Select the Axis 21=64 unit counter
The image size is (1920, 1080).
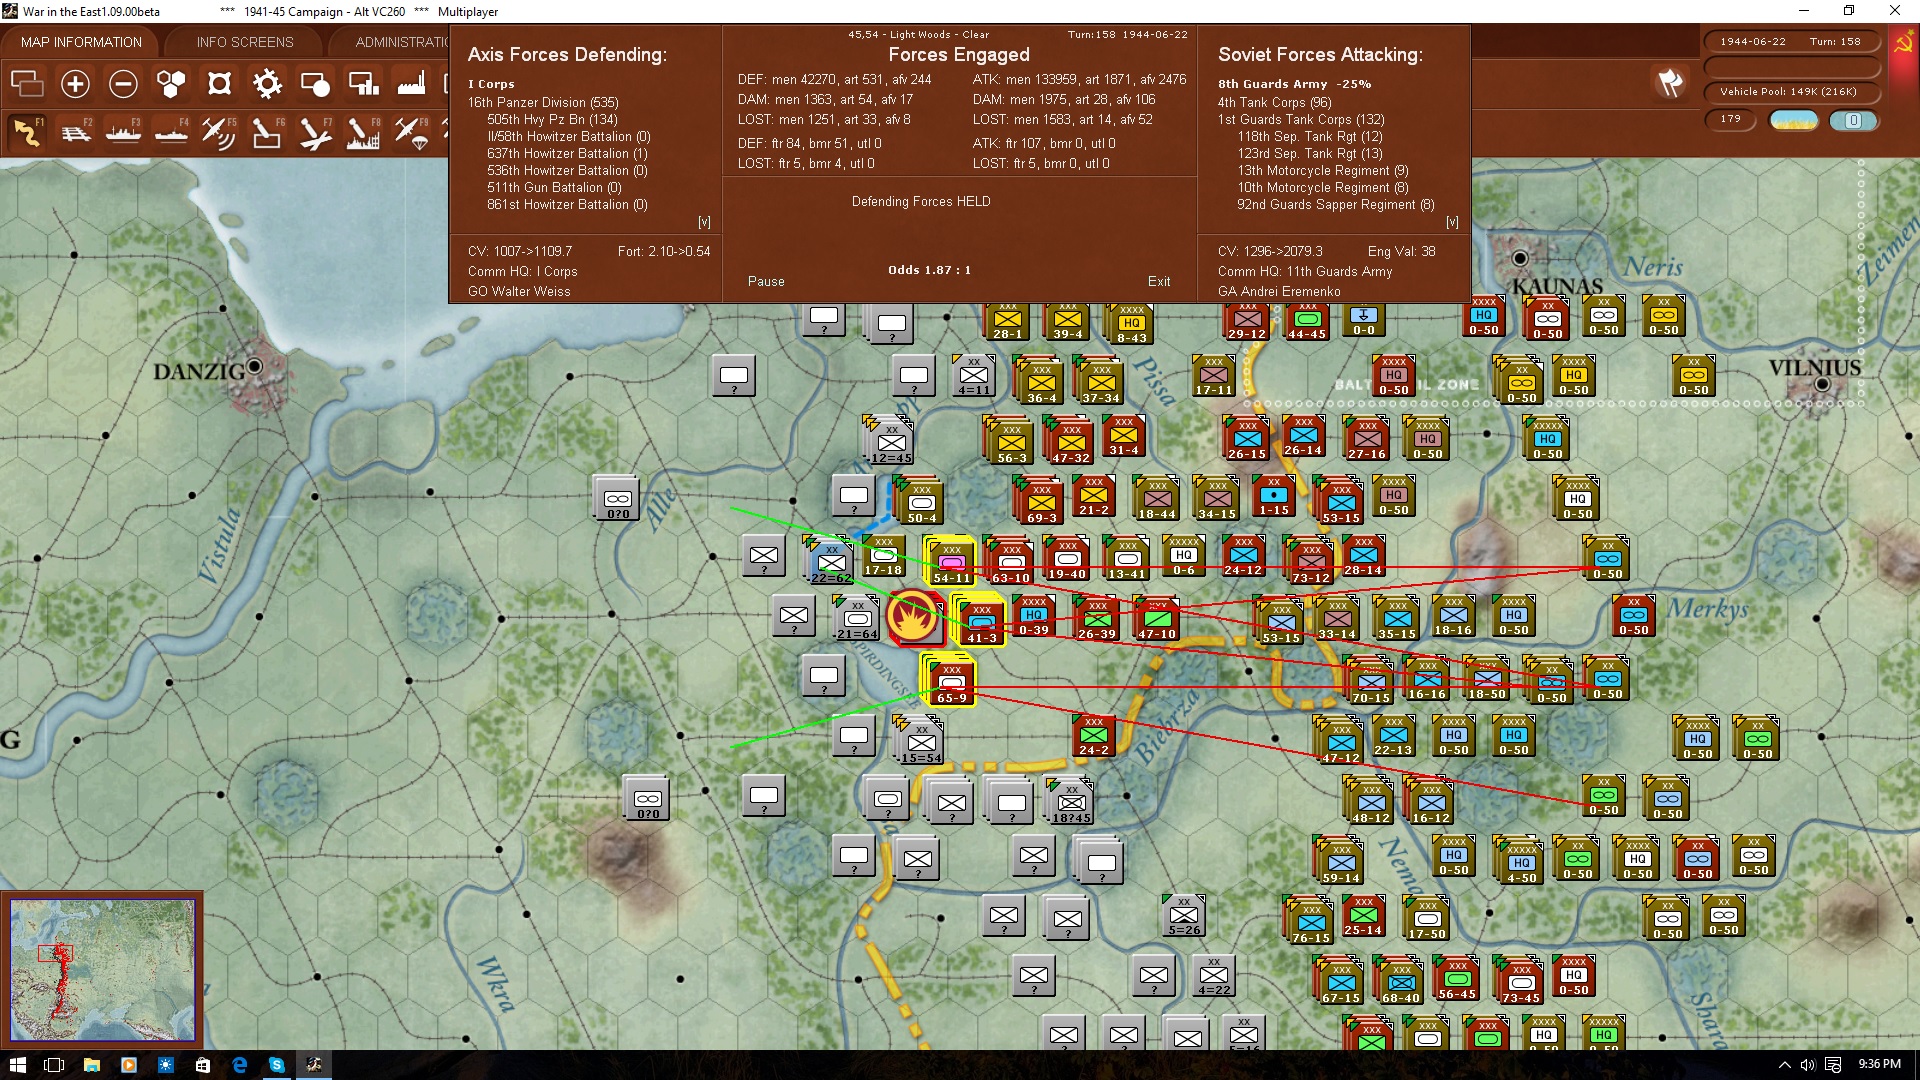coord(857,620)
